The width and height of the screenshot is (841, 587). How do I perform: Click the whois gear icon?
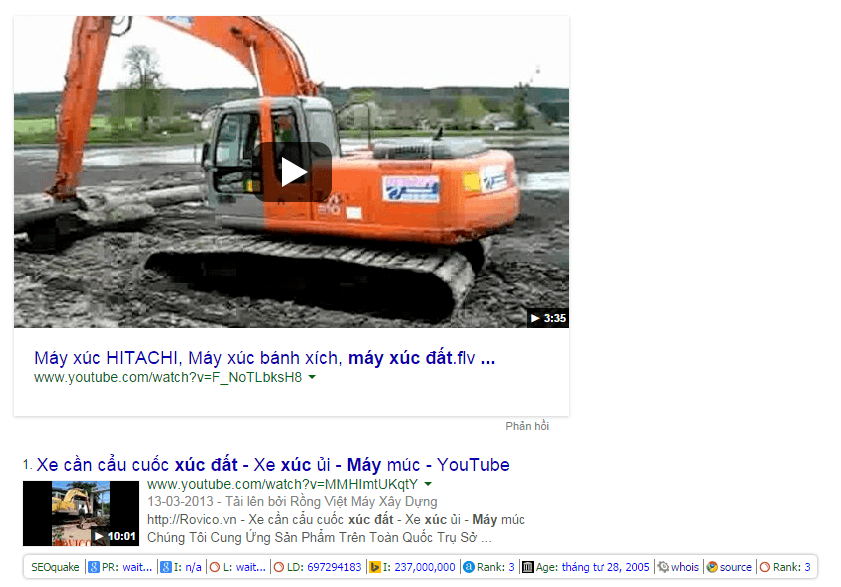point(663,567)
